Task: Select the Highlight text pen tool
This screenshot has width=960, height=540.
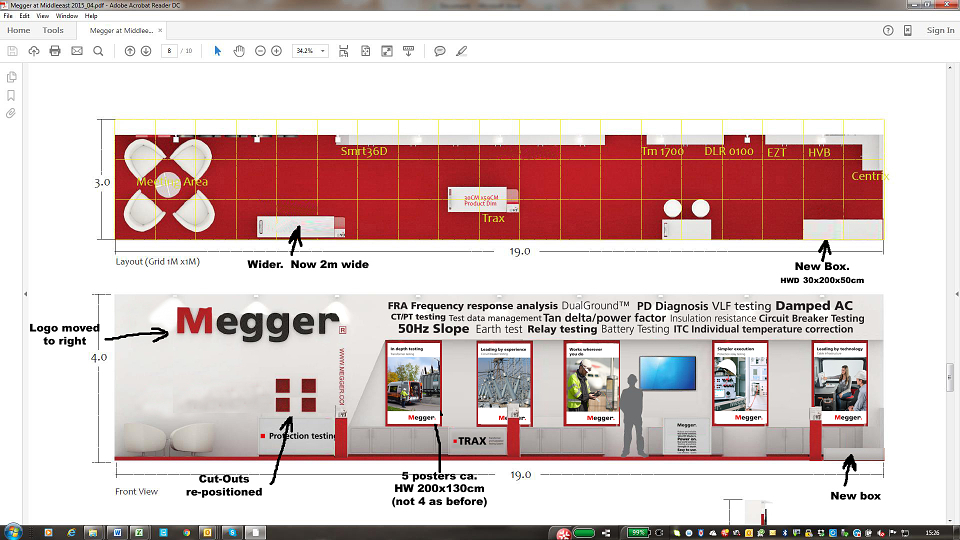Action: [462, 51]
